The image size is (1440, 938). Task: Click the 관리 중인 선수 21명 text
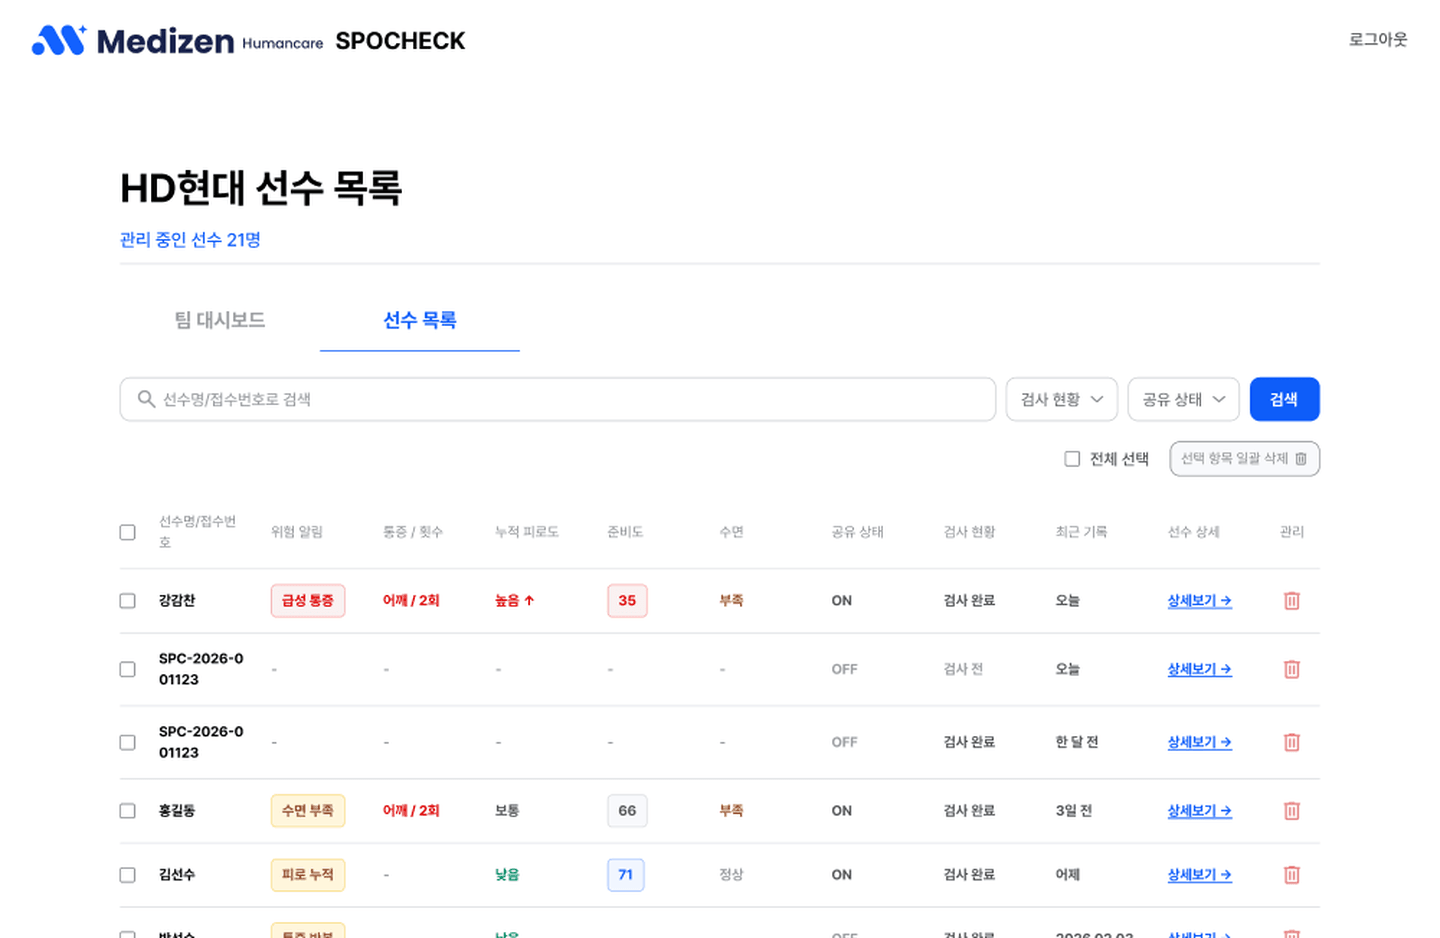click(x=190, y=240)
